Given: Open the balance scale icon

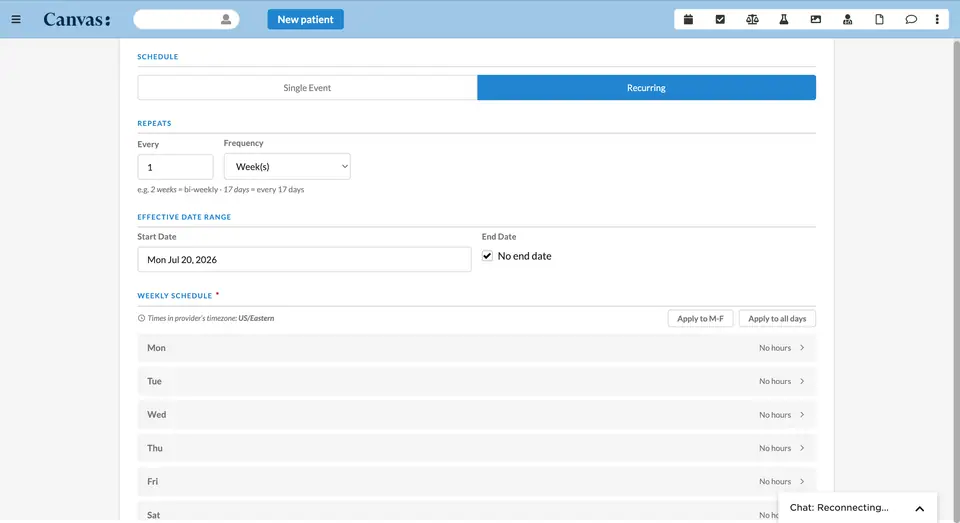Looking at the screenshot, I should (752, 20).
